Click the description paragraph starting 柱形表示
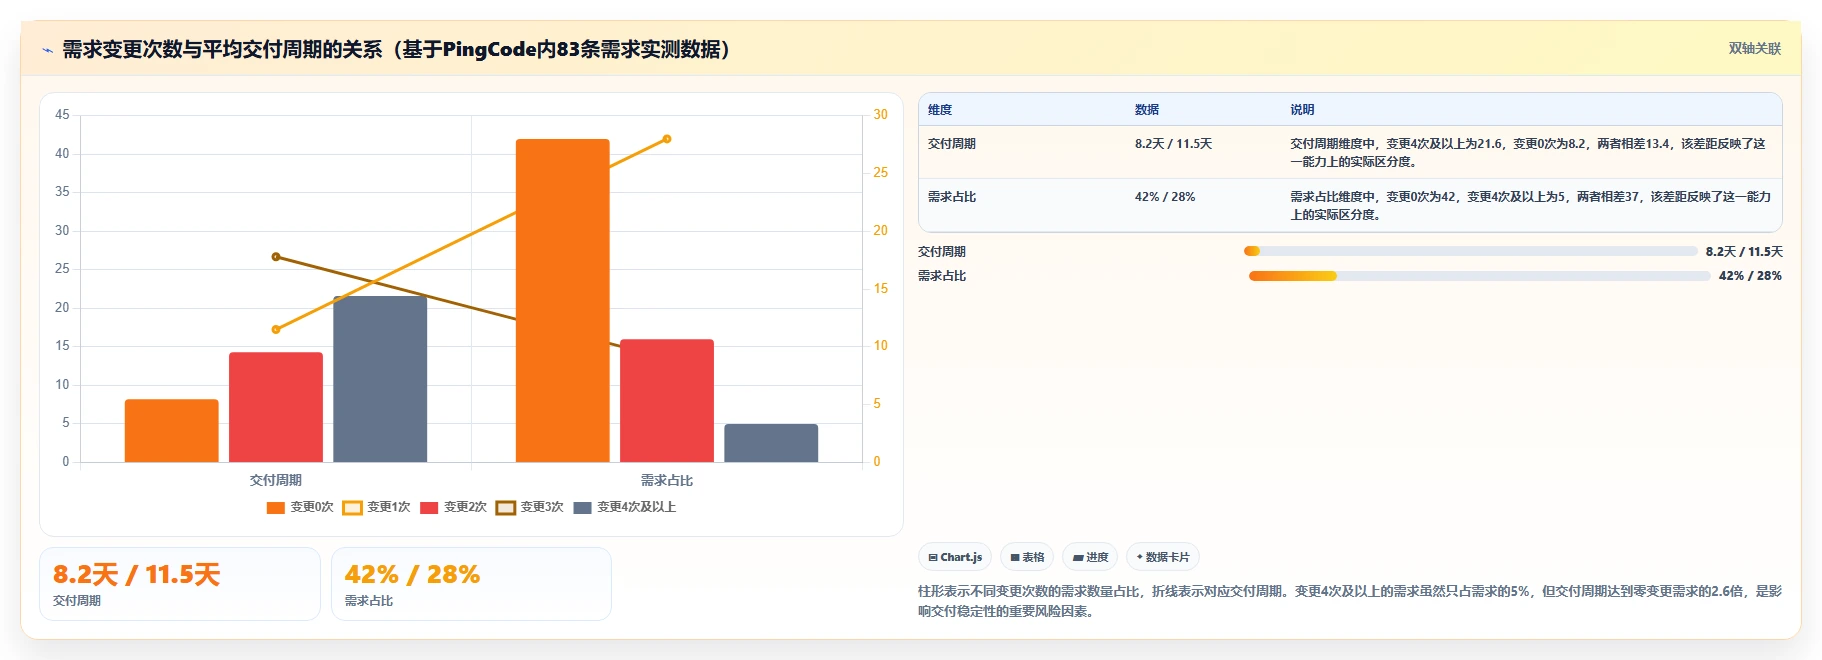This screenshot has height=660, width=1822. click(1350, 601)
